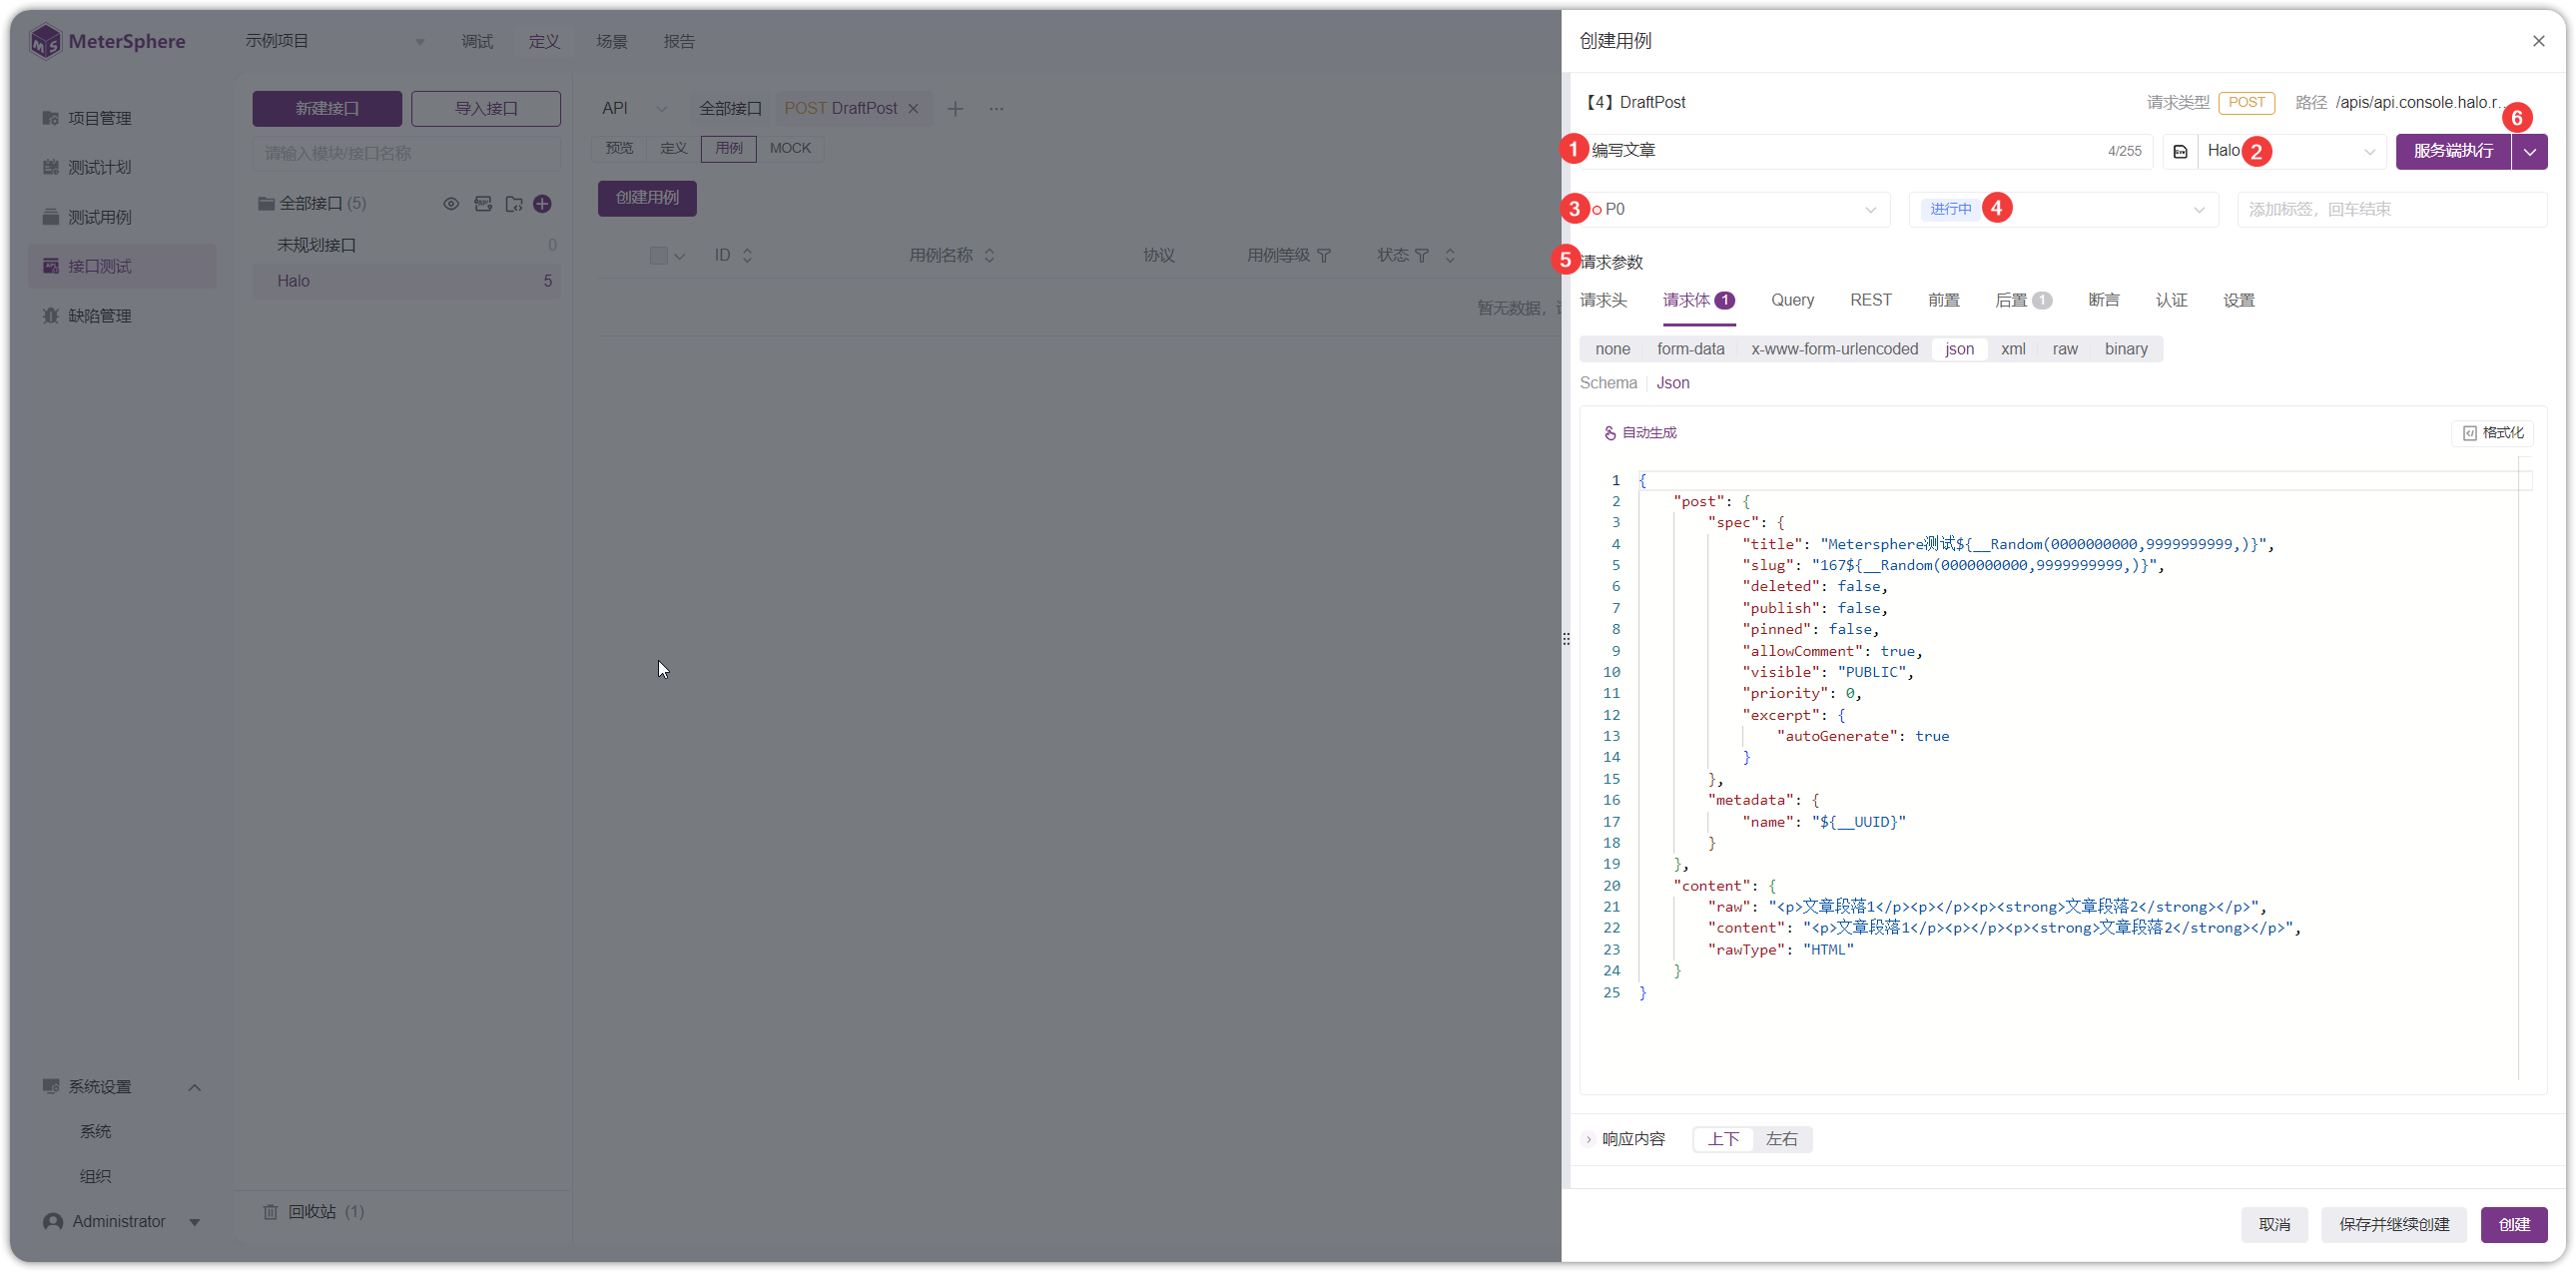
Task: Click the 创建 button
Action: (2514, 1224)
